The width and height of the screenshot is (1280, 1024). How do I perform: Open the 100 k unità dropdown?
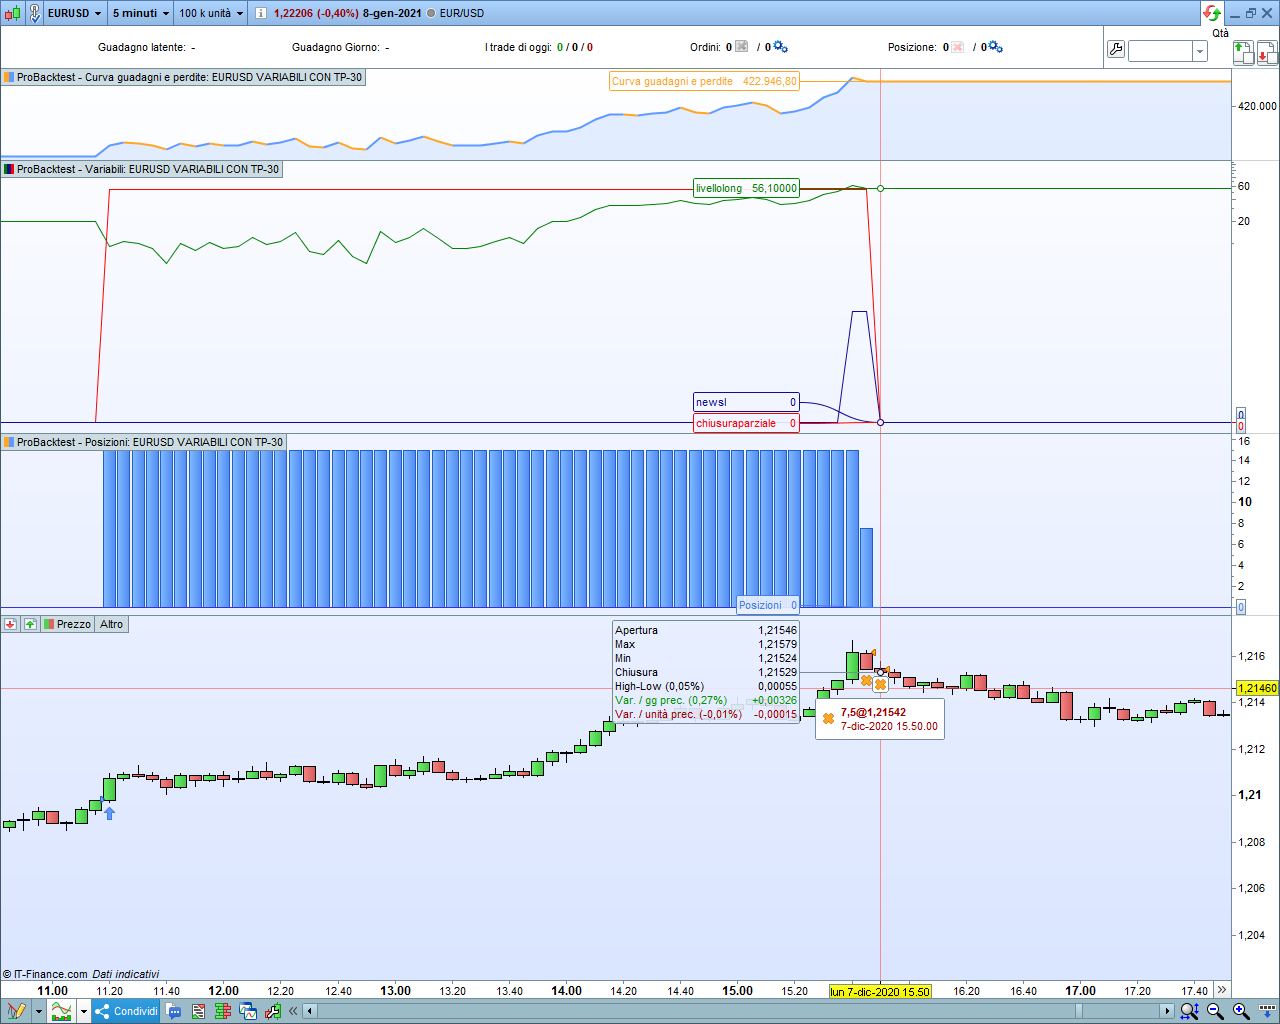tap(211, 13)
